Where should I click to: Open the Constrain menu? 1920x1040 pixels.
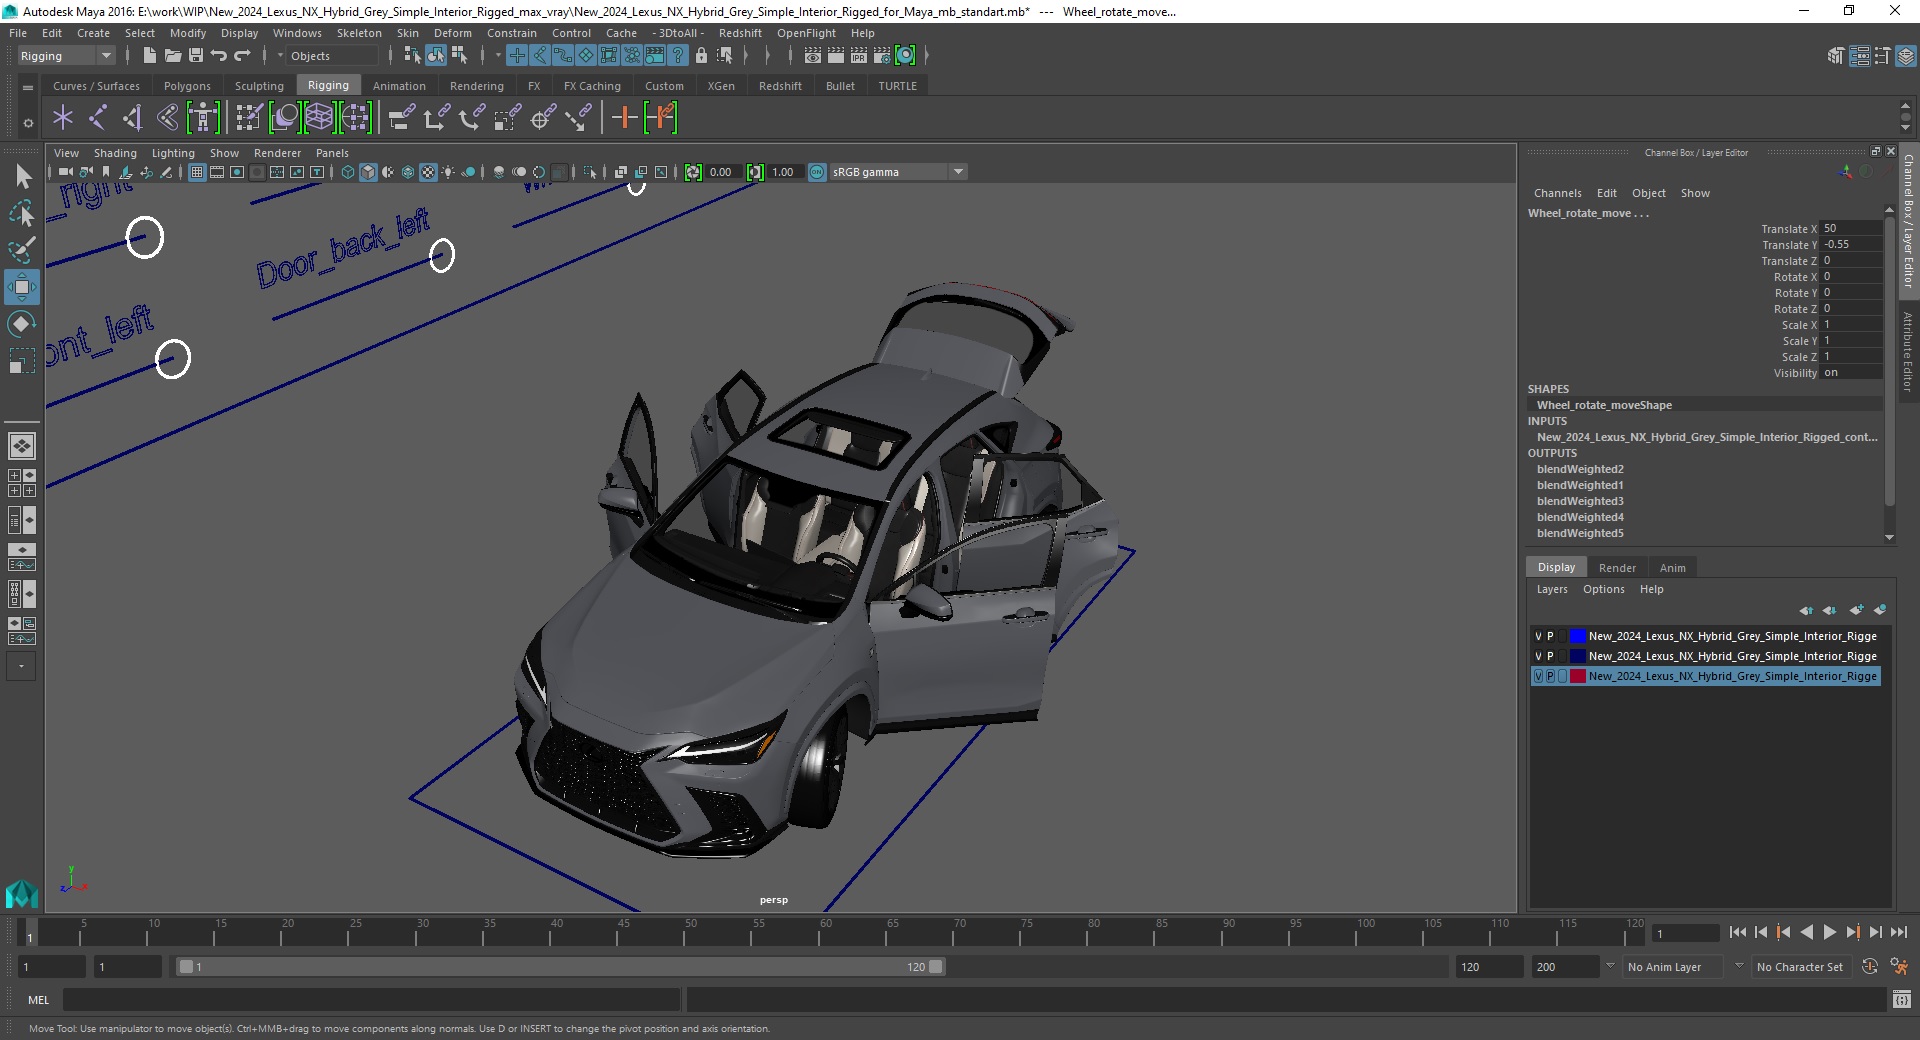(512, 33)
